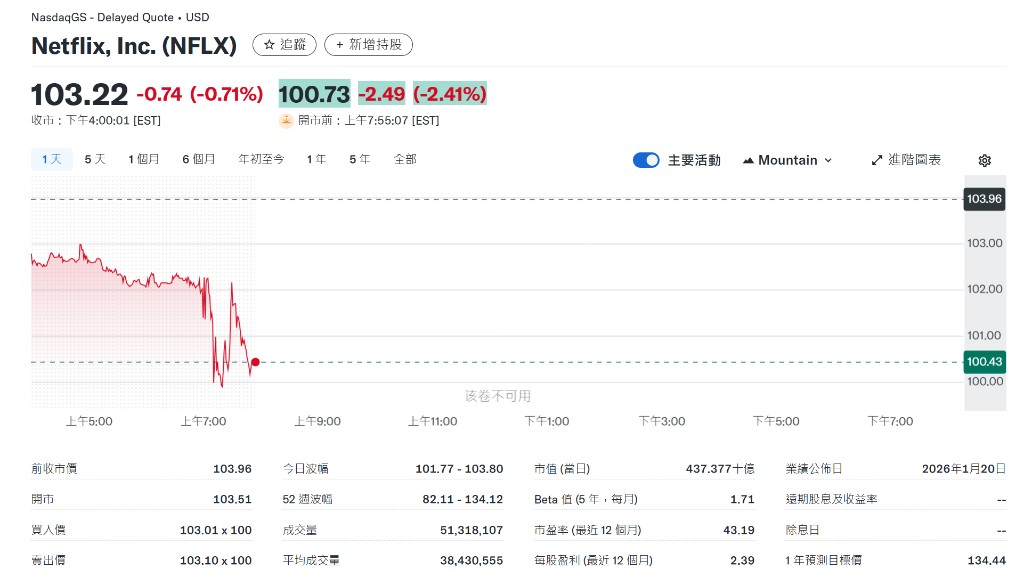Viewport: 1024px width, 573px height.
Task: Select the 全部 range option
Action: 405,159
